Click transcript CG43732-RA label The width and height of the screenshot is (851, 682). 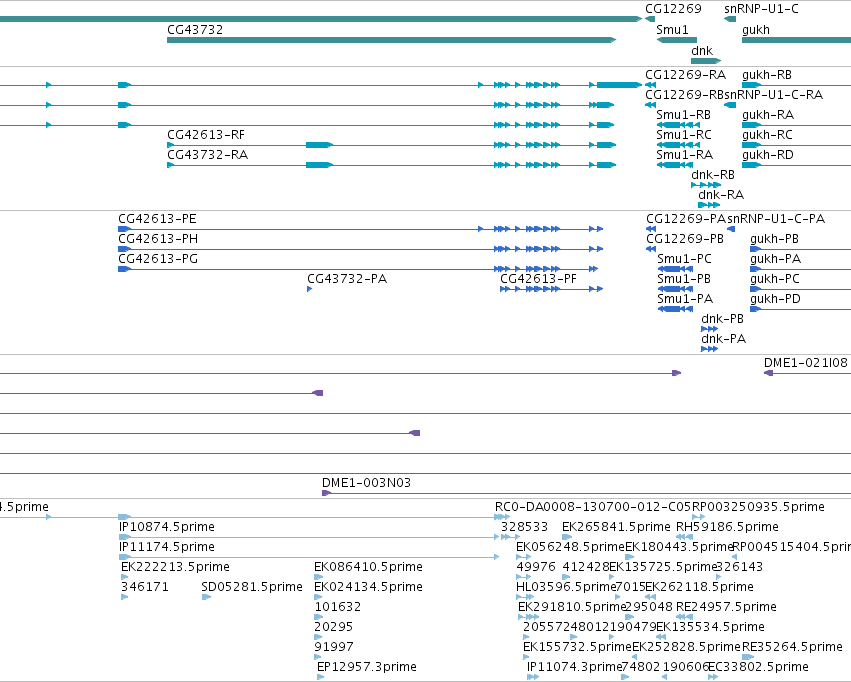click(x=207, y=155)
